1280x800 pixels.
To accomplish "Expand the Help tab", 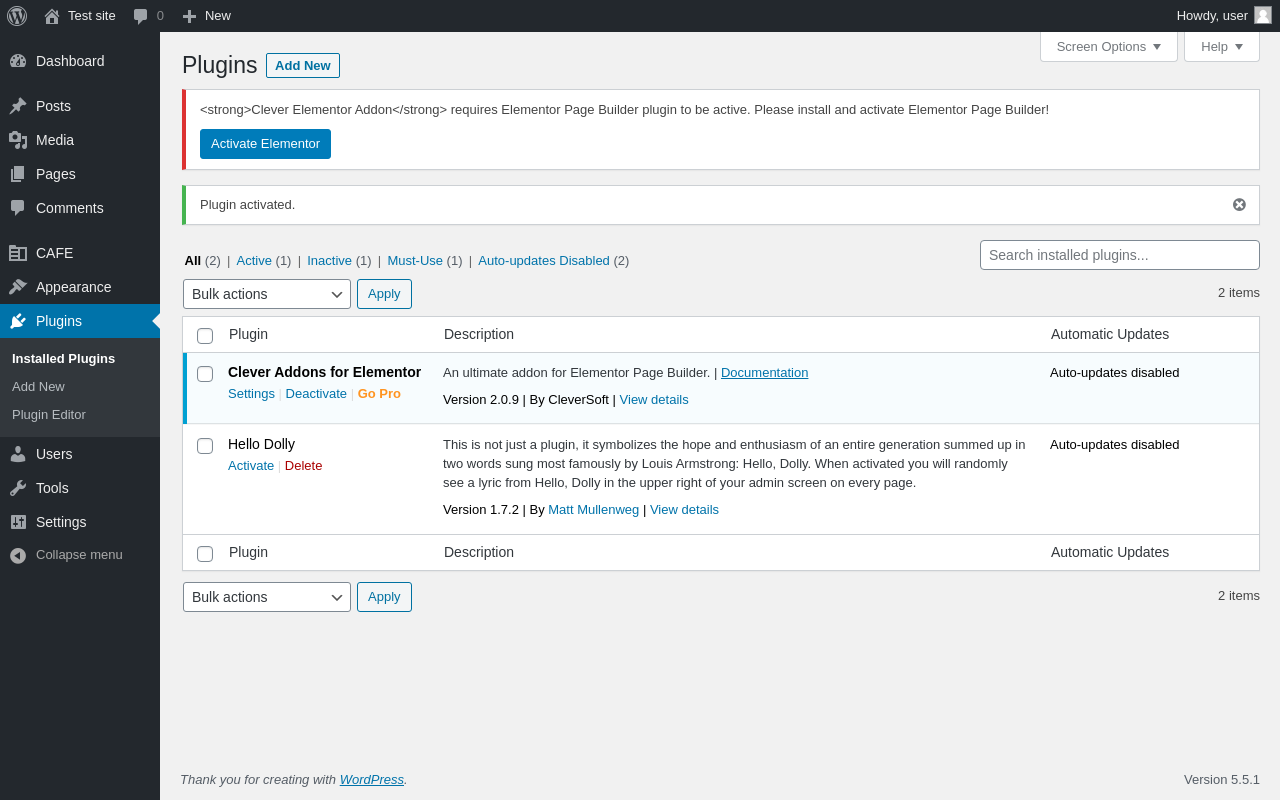I will [1221, 46].
